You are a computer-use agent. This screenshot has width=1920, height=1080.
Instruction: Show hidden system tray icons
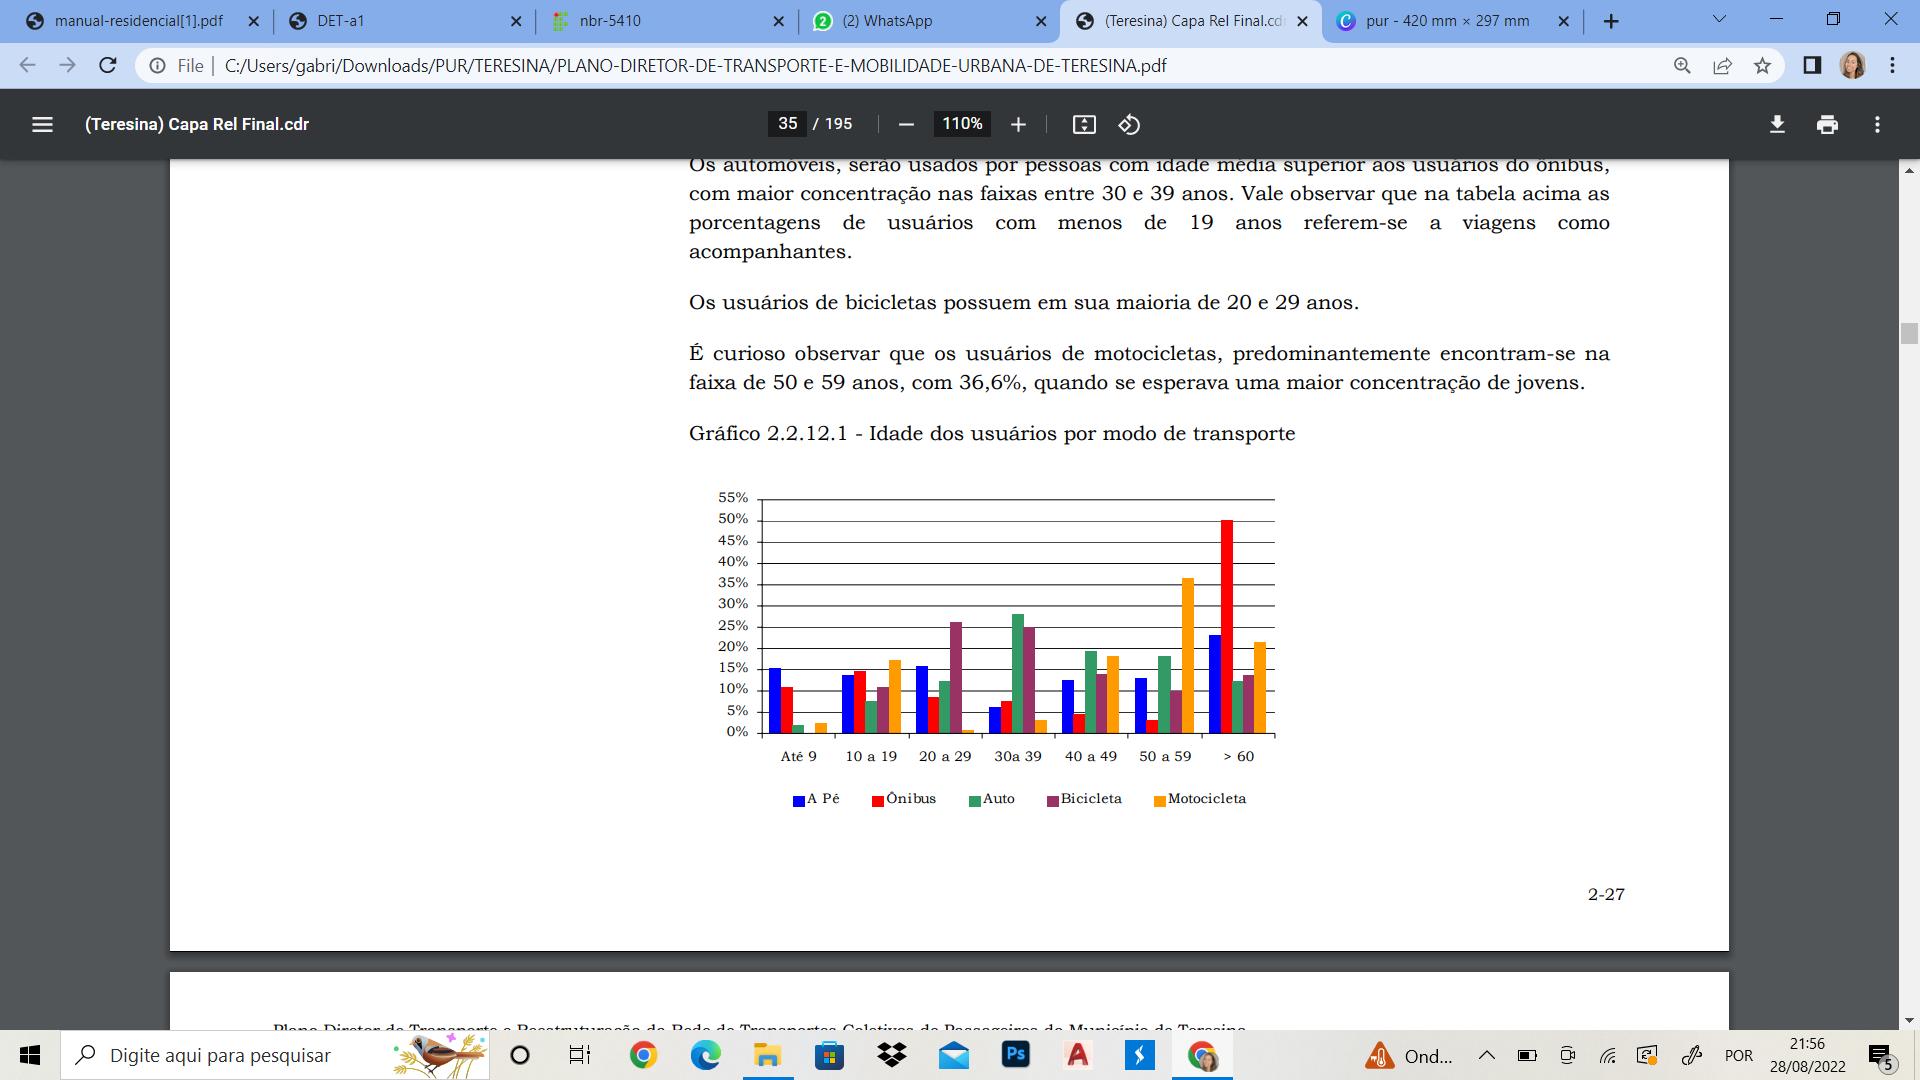pyautogui.click(x=1486, y=1055)
